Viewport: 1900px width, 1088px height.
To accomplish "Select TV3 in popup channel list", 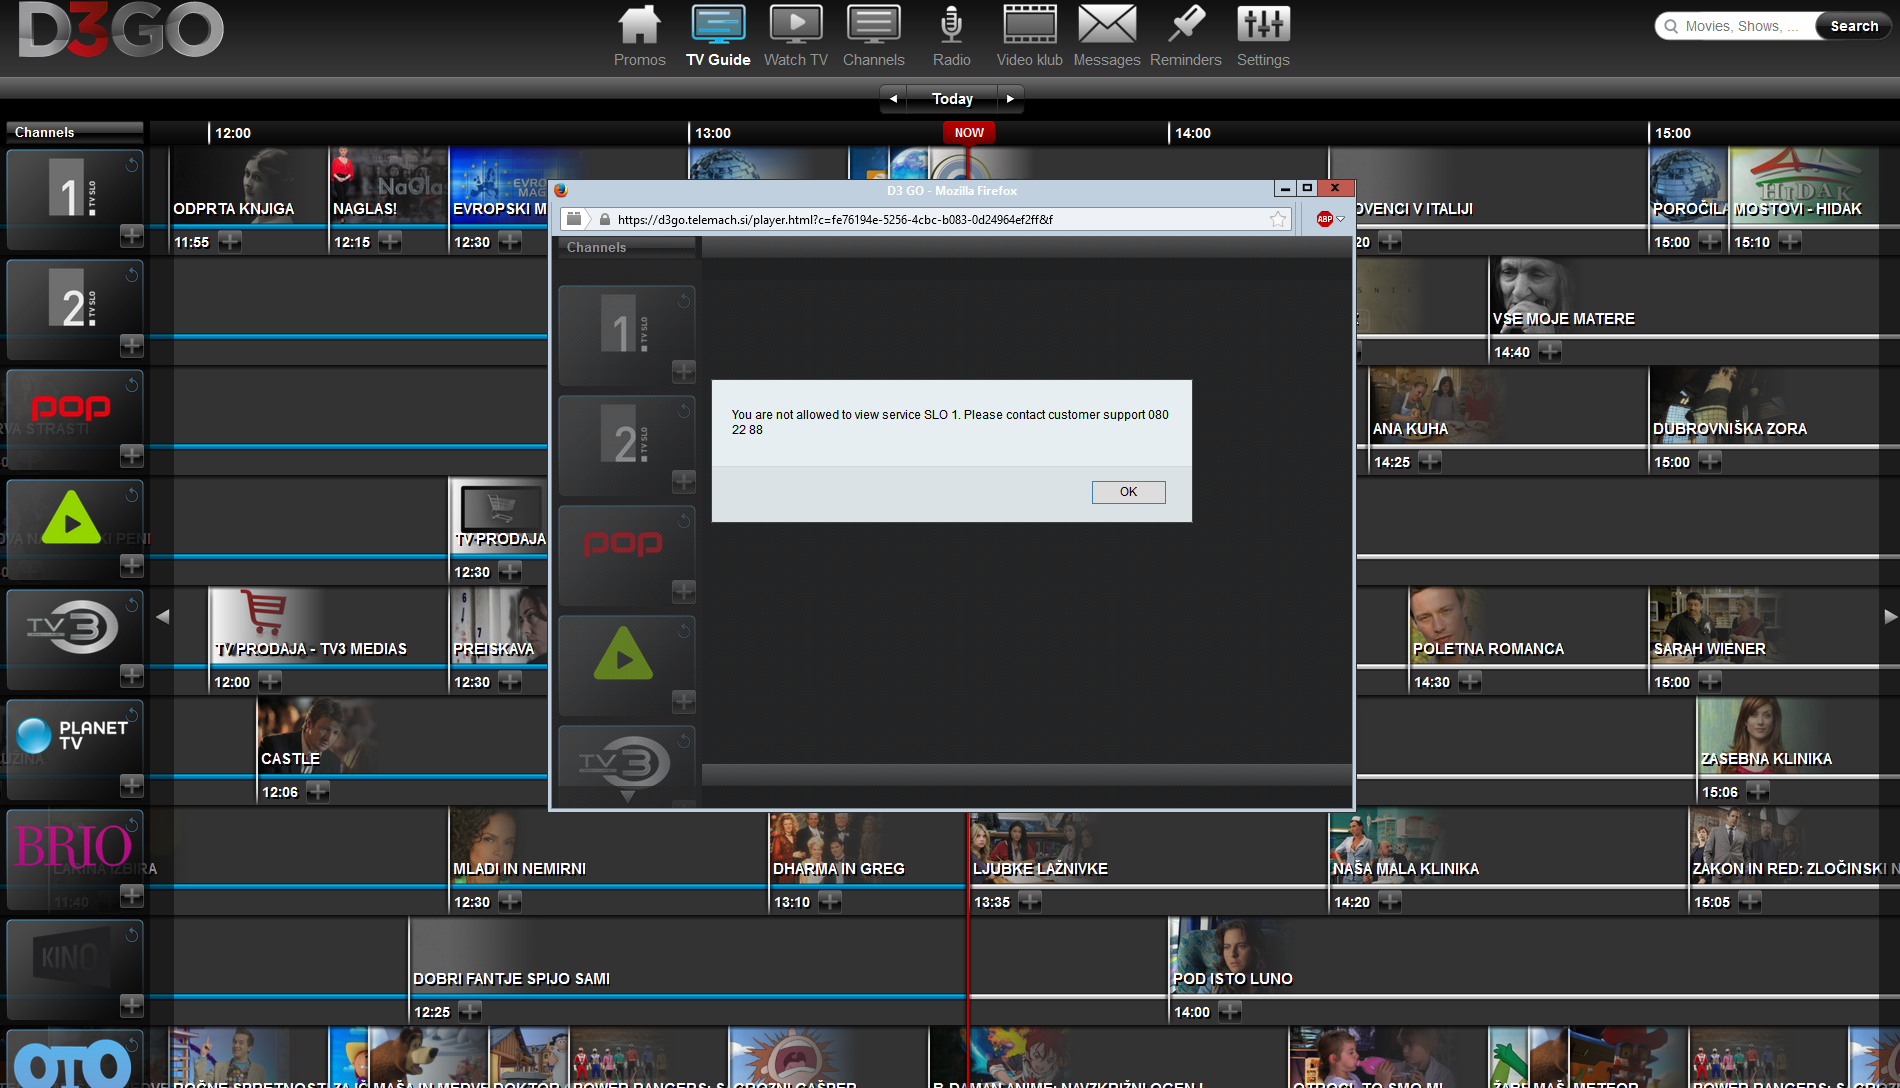I will [x=627, y=765].
